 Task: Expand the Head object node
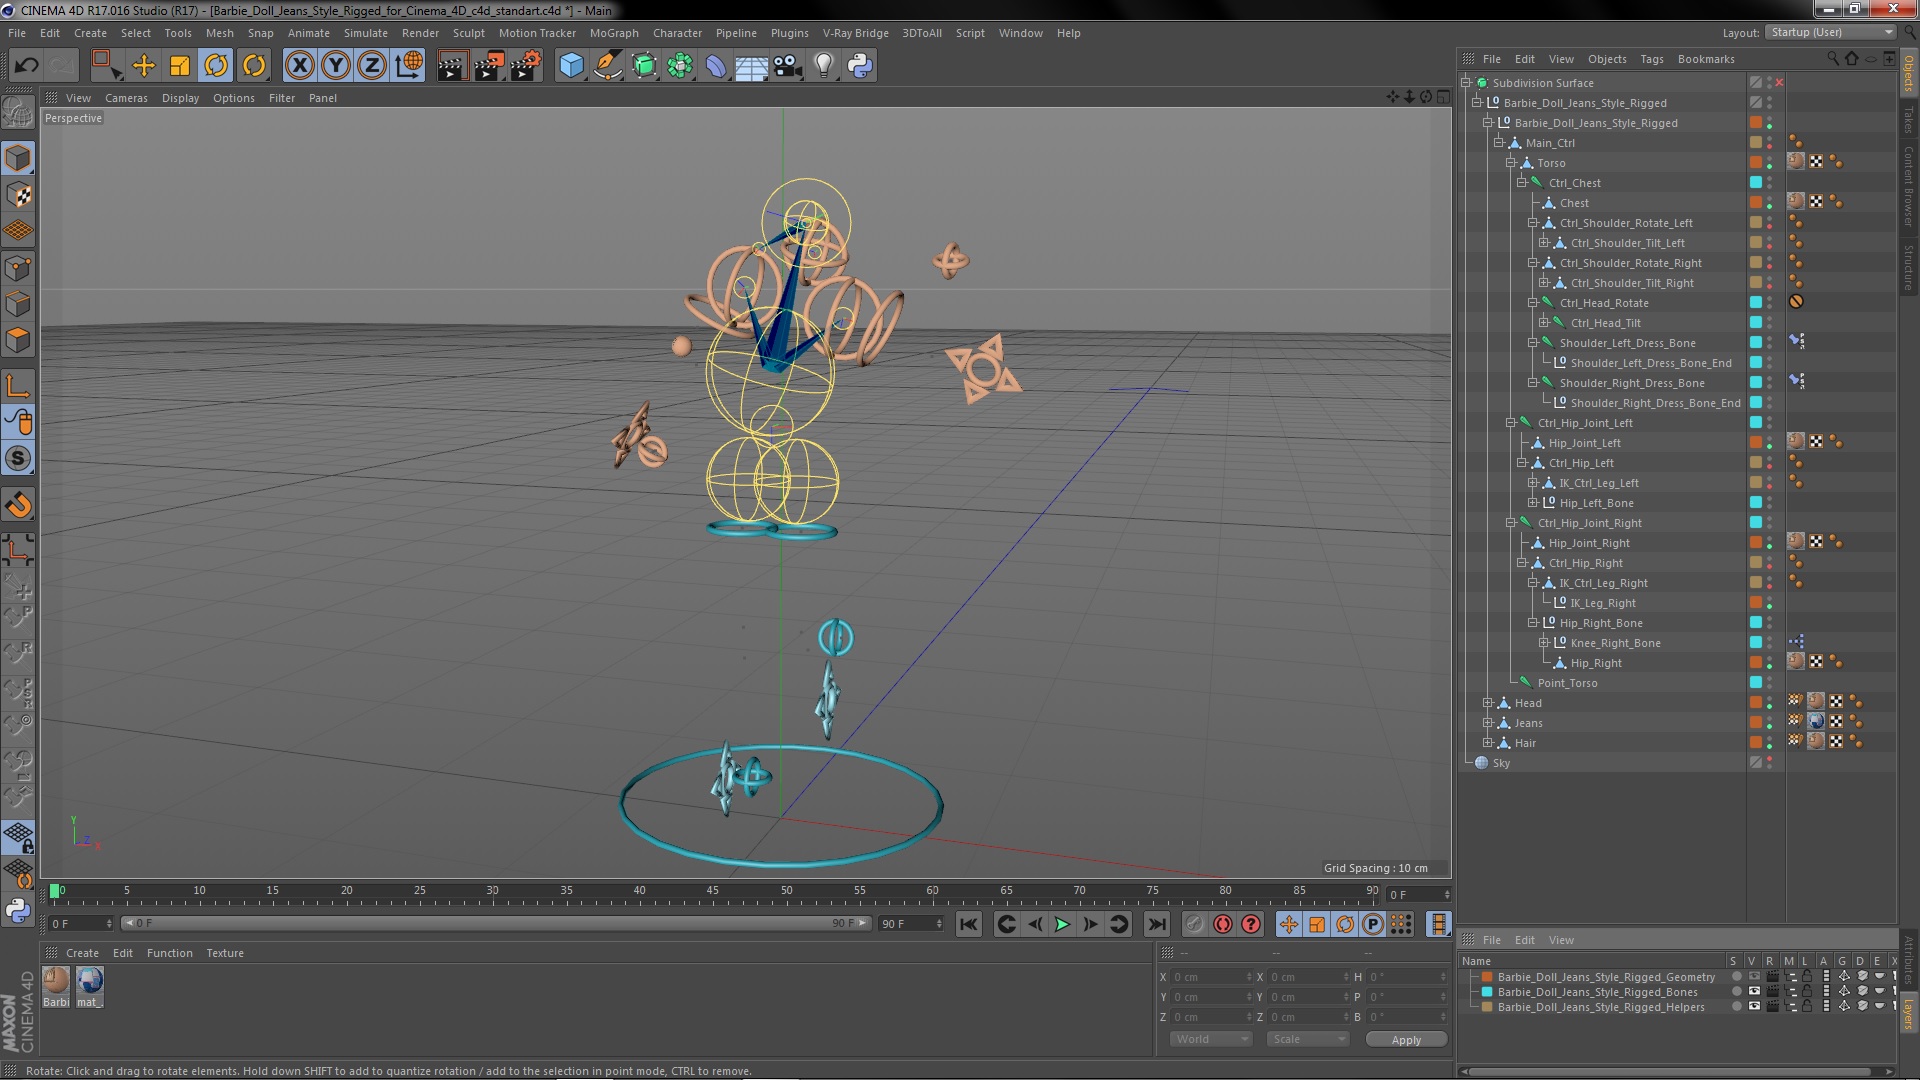pyautogui.click(x=1488, y=703)
